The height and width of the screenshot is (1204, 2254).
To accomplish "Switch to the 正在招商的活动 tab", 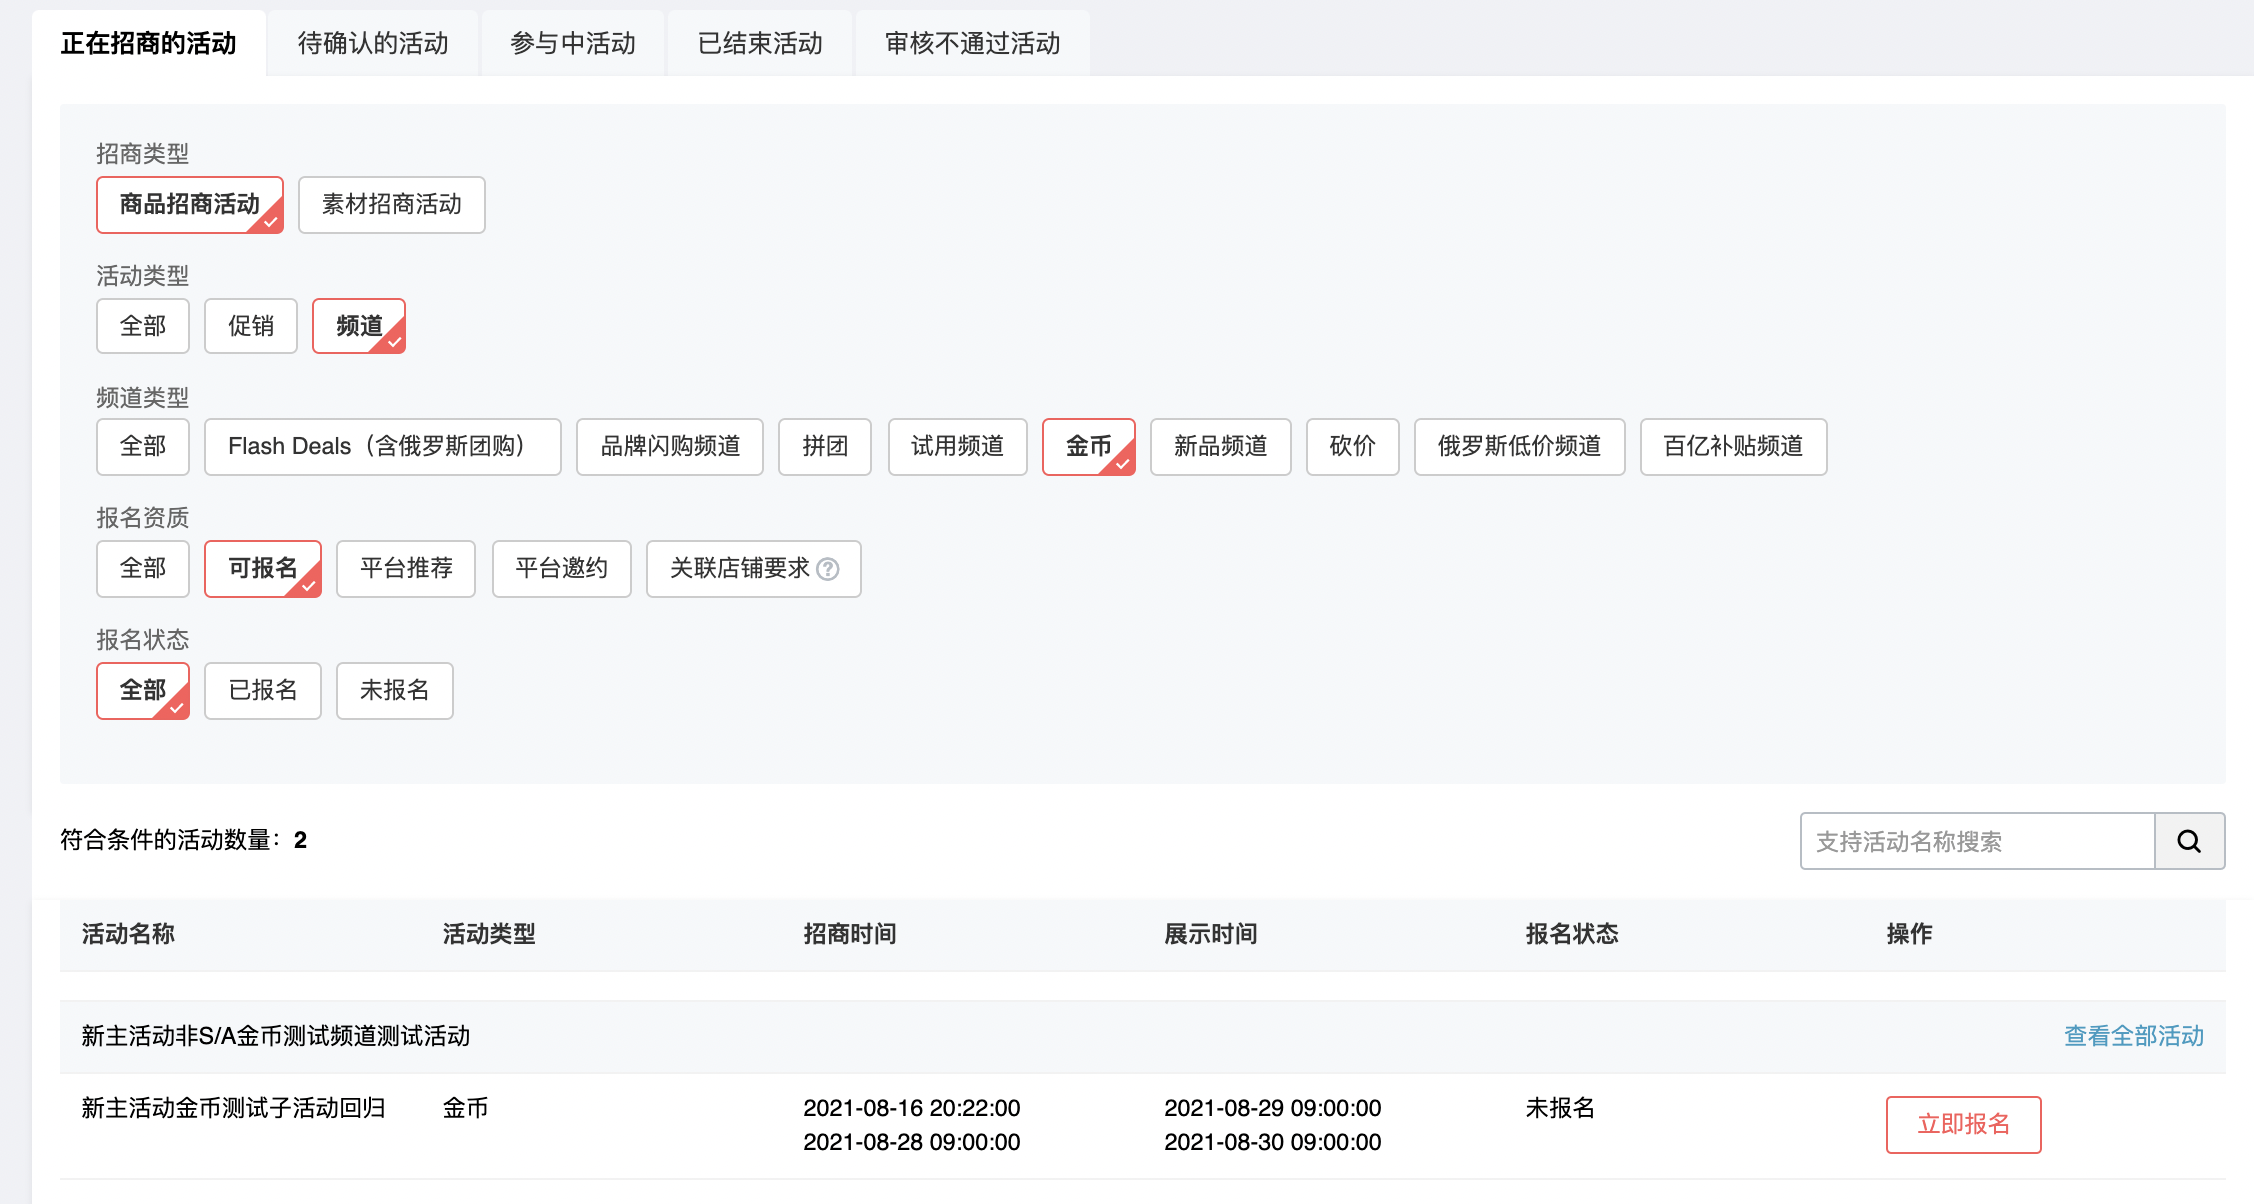I will coord(148,43).
